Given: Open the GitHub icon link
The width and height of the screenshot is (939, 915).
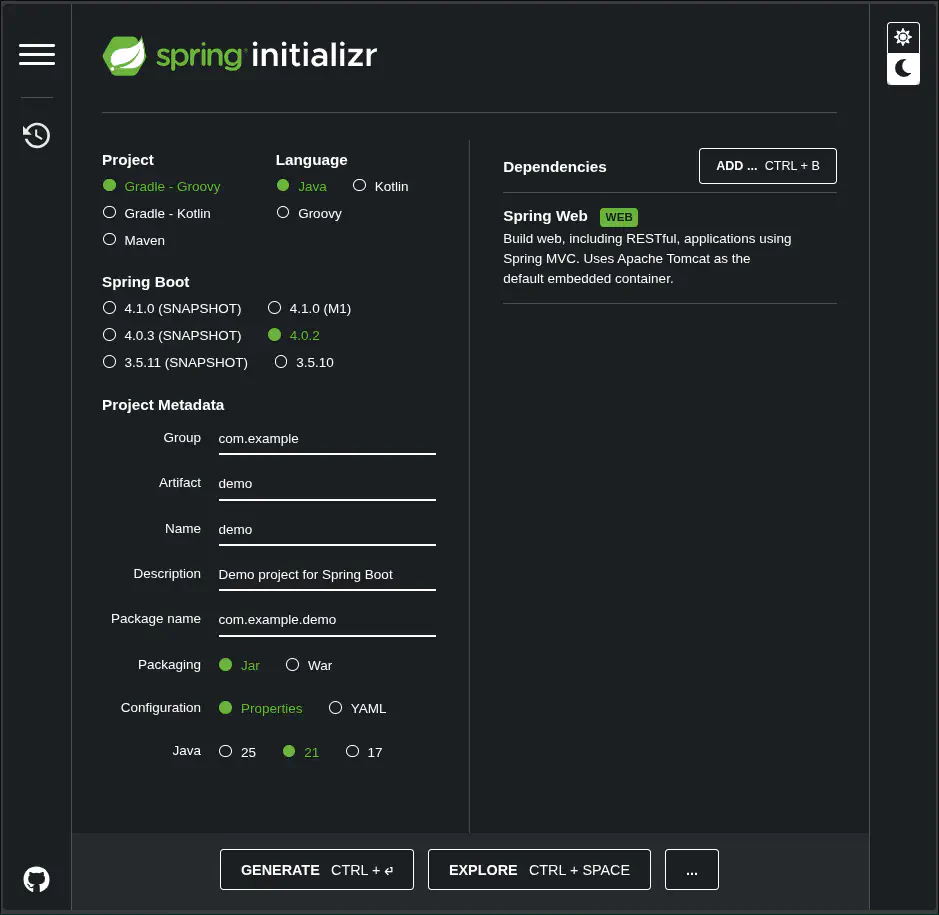Looking at the screenshot, I should tap(37, 879).
